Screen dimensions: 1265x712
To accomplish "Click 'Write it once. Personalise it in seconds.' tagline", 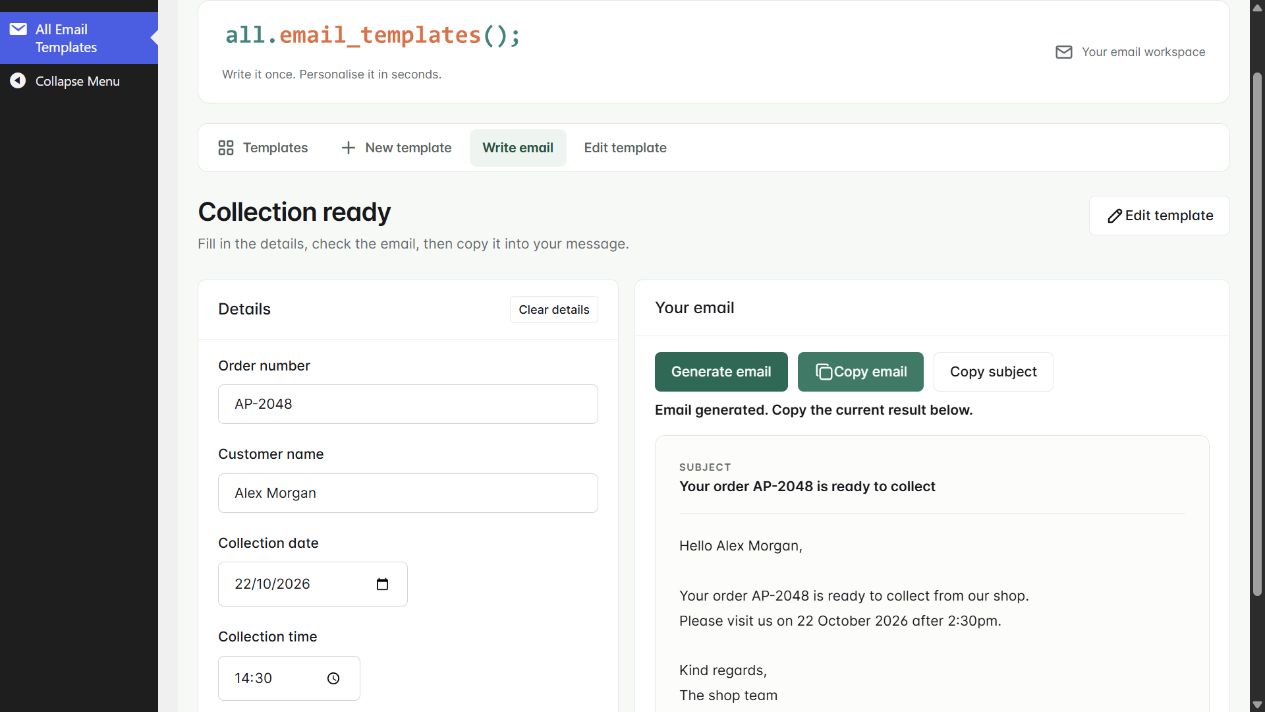I will 332,74.
